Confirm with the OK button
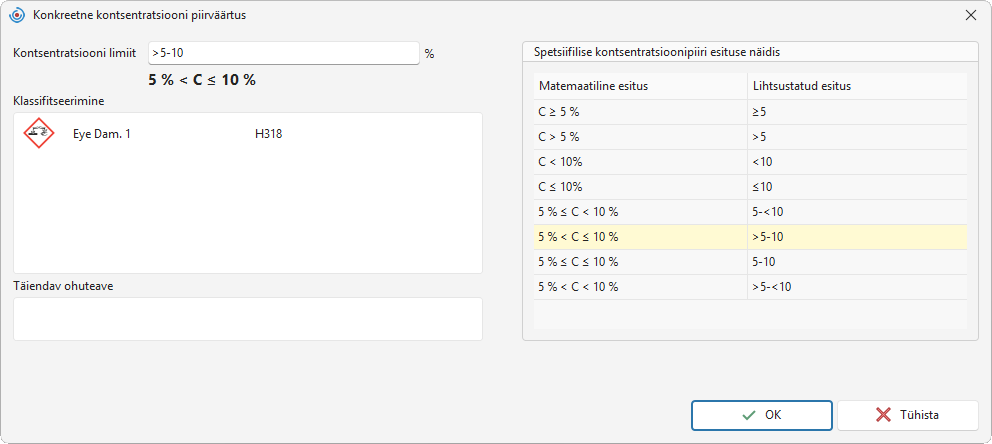 (x=762, y=415)
